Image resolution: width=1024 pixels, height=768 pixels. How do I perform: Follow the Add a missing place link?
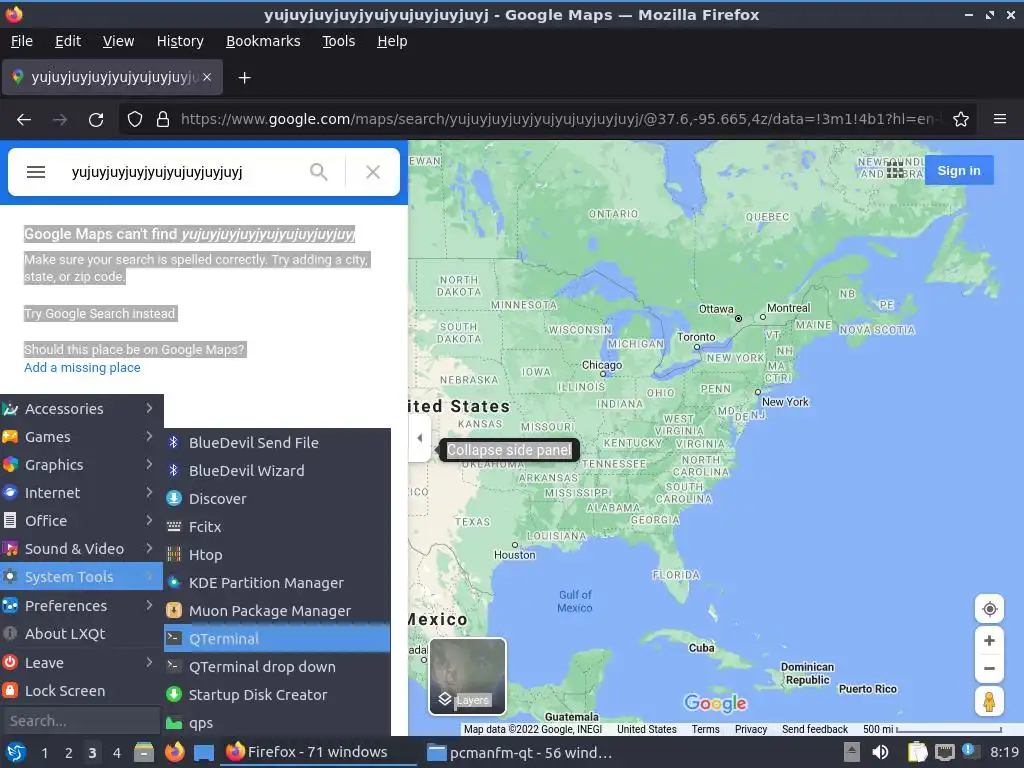pyautogui.click(x=82, y=368)
